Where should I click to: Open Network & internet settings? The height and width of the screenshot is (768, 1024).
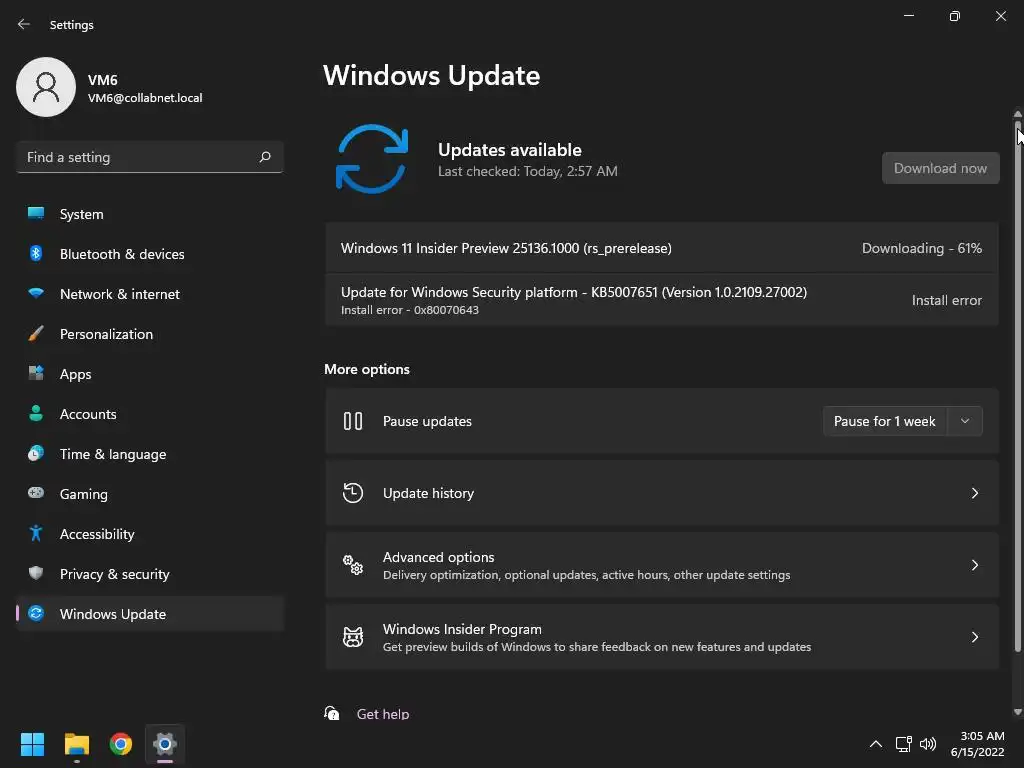[x=150, y=294]
